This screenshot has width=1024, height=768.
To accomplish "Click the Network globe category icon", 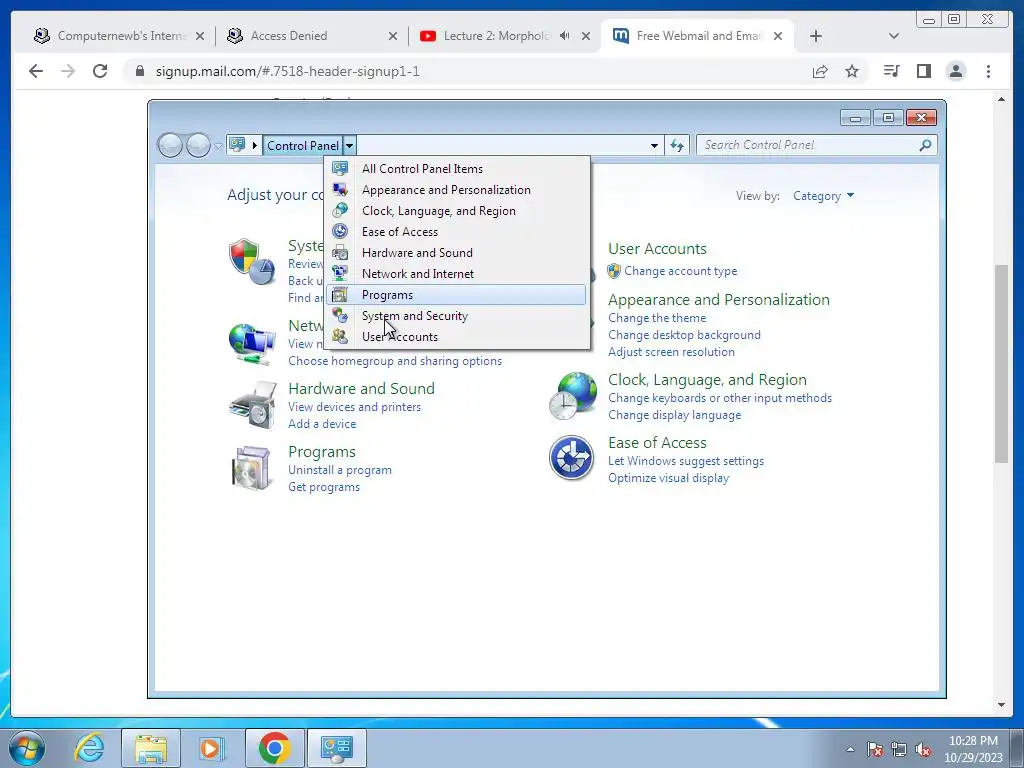I will pyautogui.click(x=251, y=344).
